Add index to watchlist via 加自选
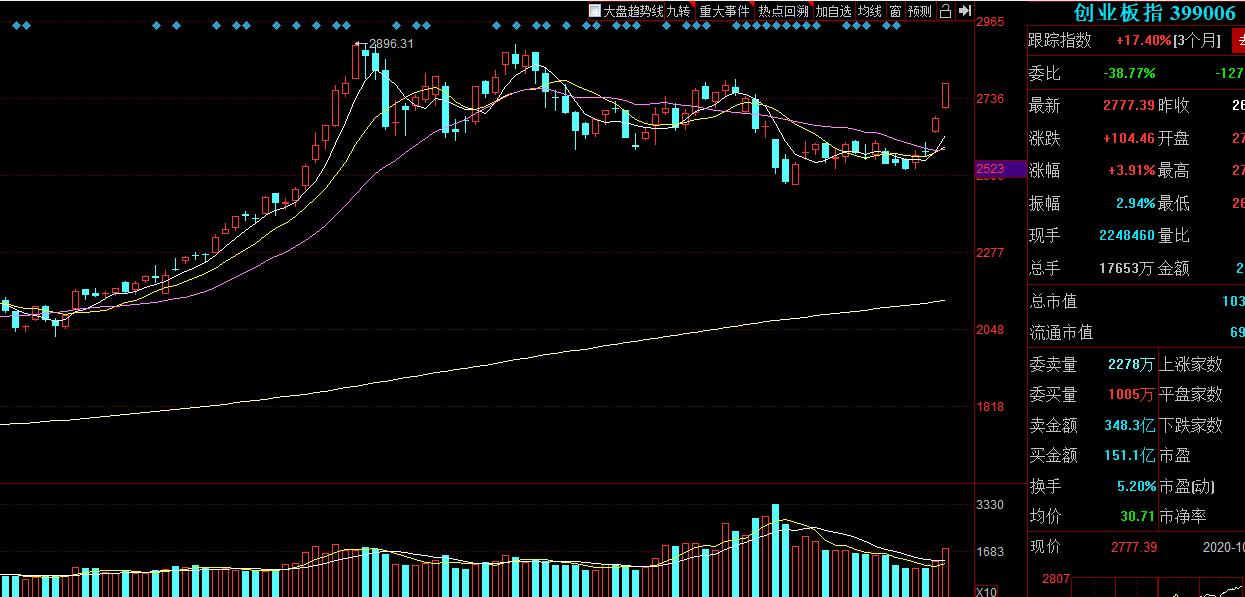 coord(833,11)
